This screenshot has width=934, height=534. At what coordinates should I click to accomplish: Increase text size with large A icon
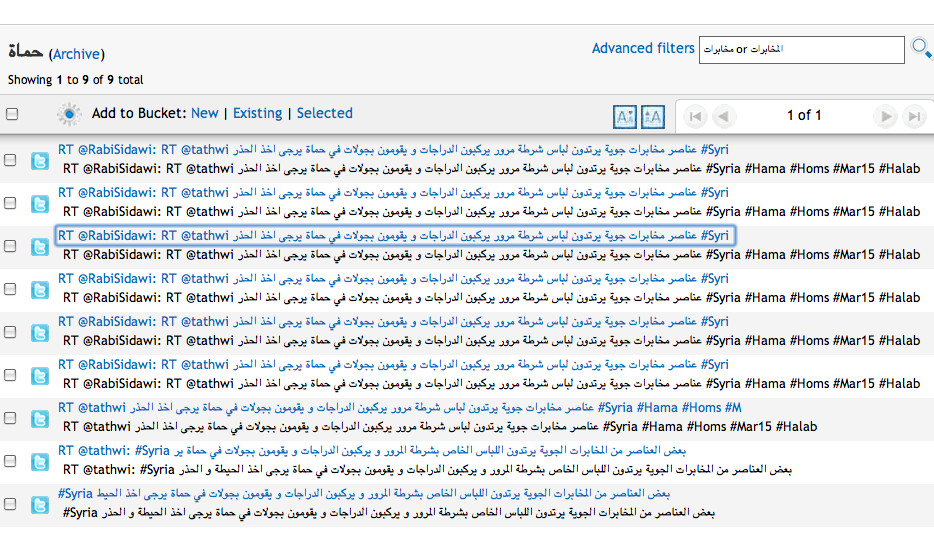pyautogui.click(x=653, y=116)
